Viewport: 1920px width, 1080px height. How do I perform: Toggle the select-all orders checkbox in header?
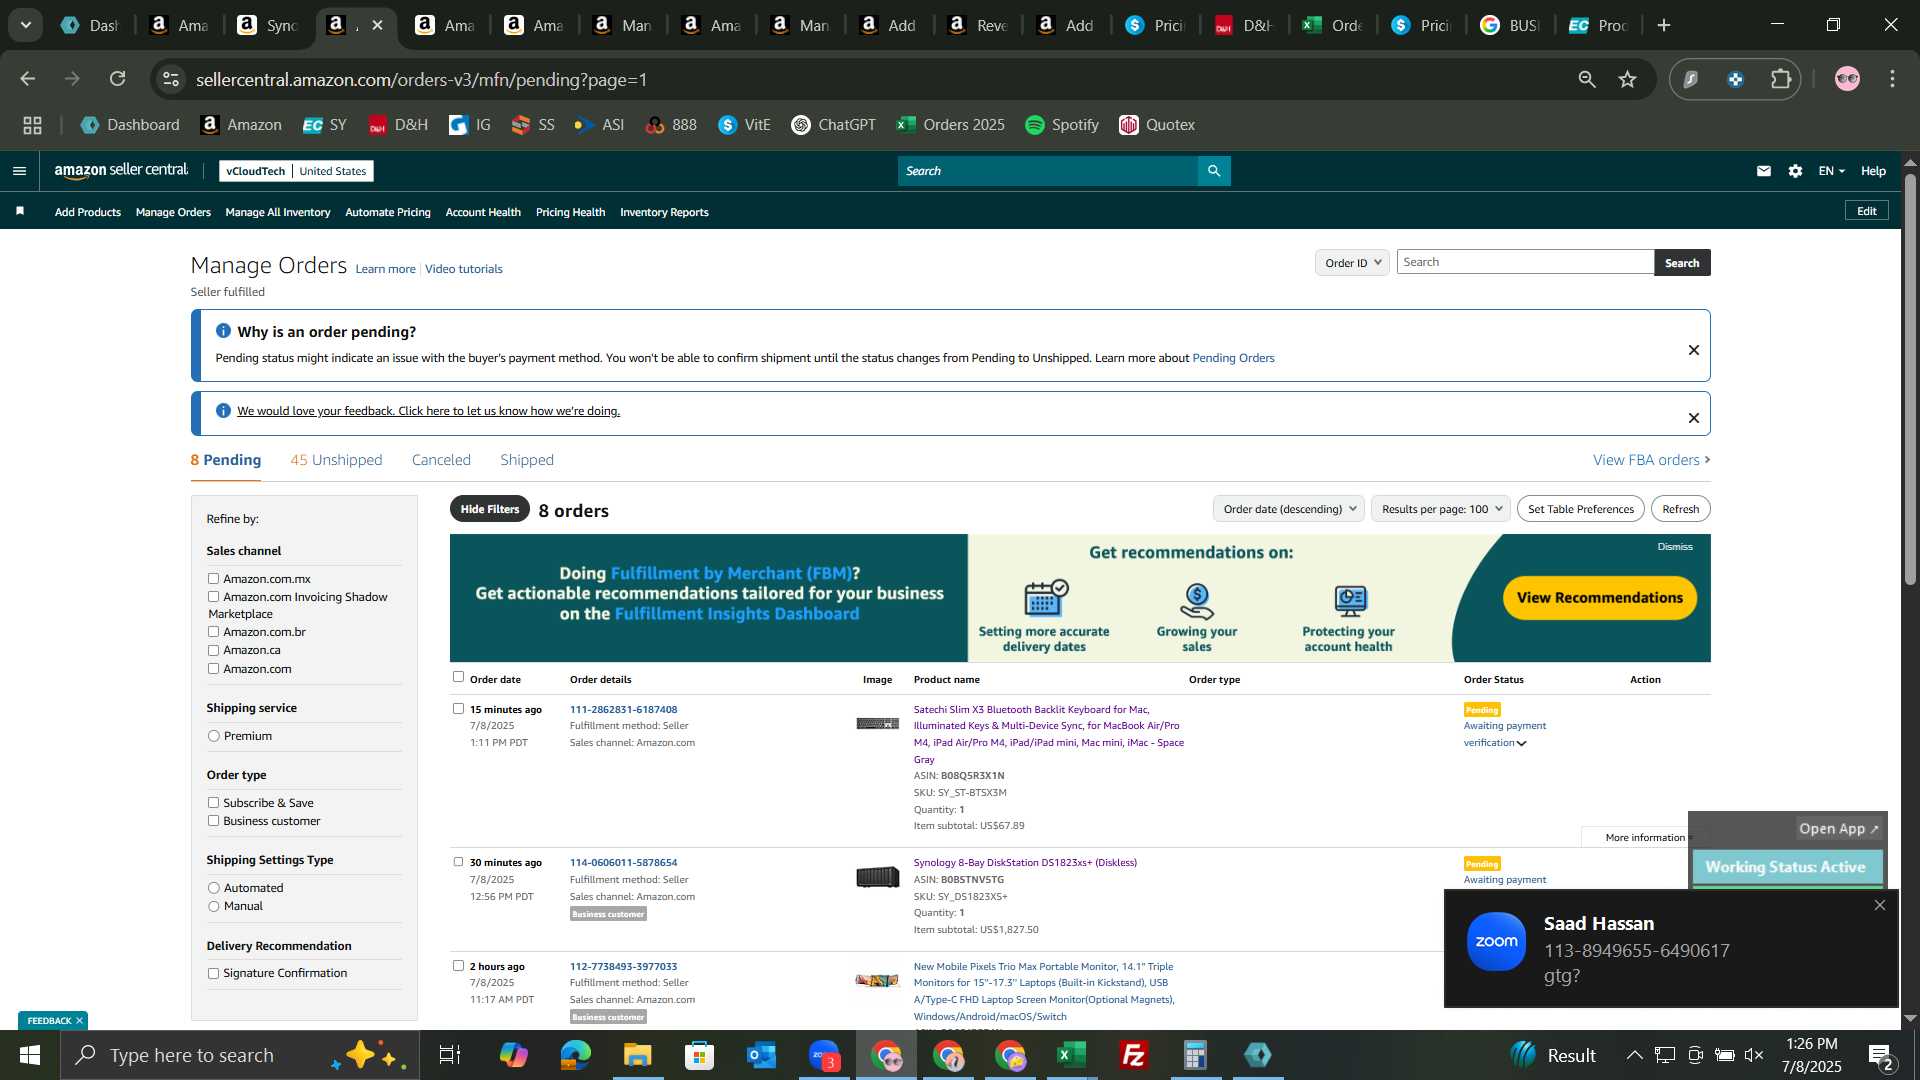pos(458,677)
